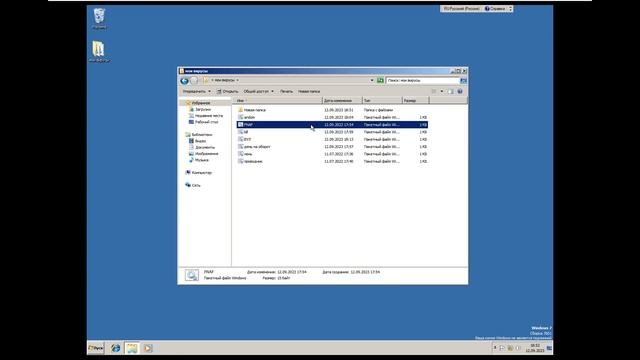Open the Общий доступ dropdown menu
The image size is (640, 360).
(259, 91)
